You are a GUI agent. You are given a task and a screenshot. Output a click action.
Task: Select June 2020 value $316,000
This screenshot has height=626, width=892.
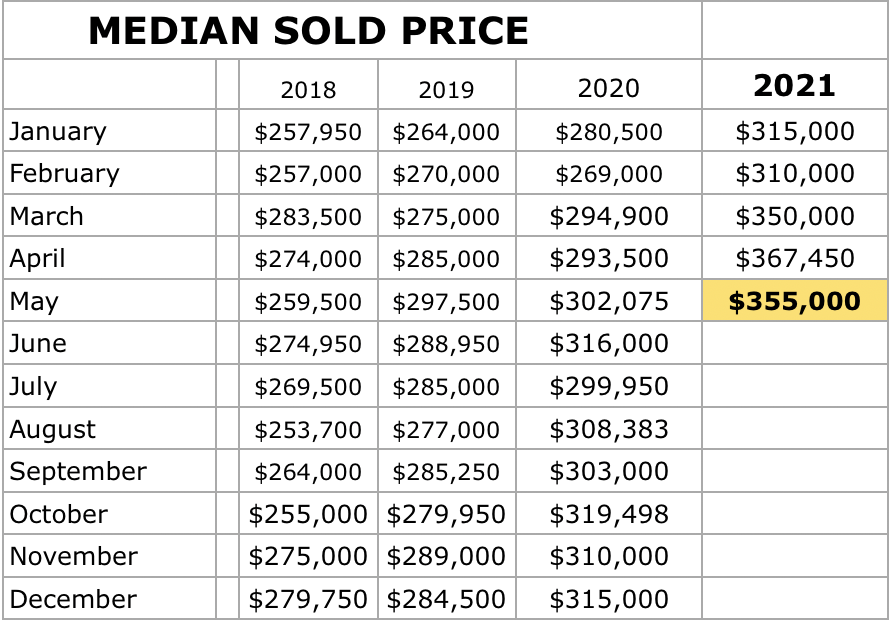[608, 344]
